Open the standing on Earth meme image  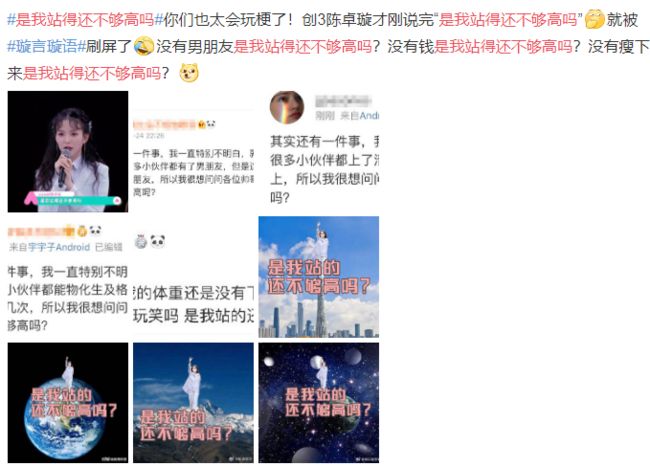click(x=68, y=403)
